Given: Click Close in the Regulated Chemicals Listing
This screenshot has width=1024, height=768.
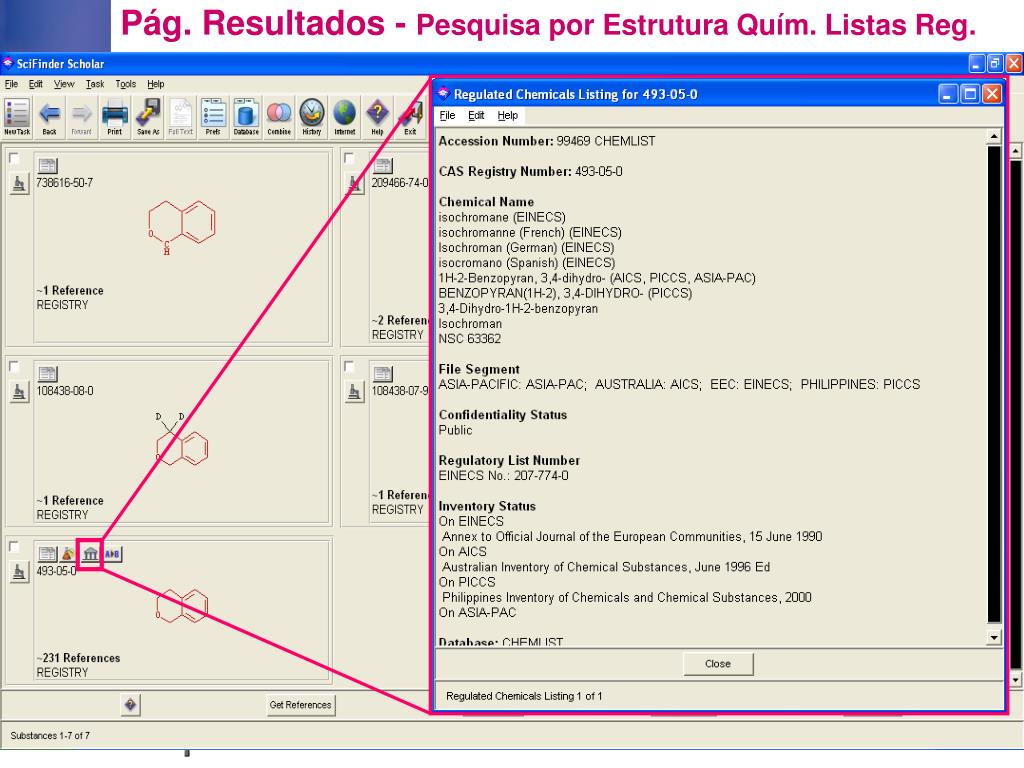Looking at the screenshot, I should [x=718, y=664].
